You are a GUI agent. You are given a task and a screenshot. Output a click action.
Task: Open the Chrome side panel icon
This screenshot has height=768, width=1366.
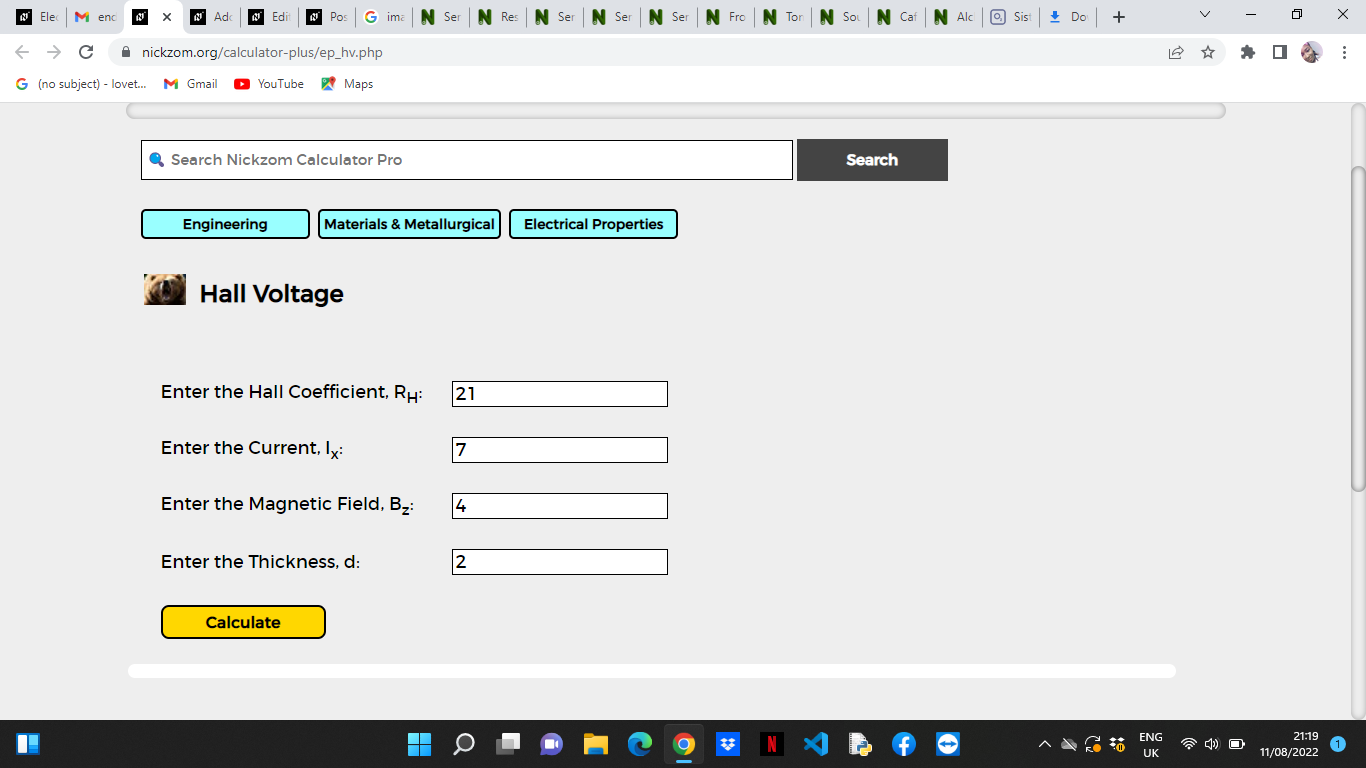(x=1279, y=52)
